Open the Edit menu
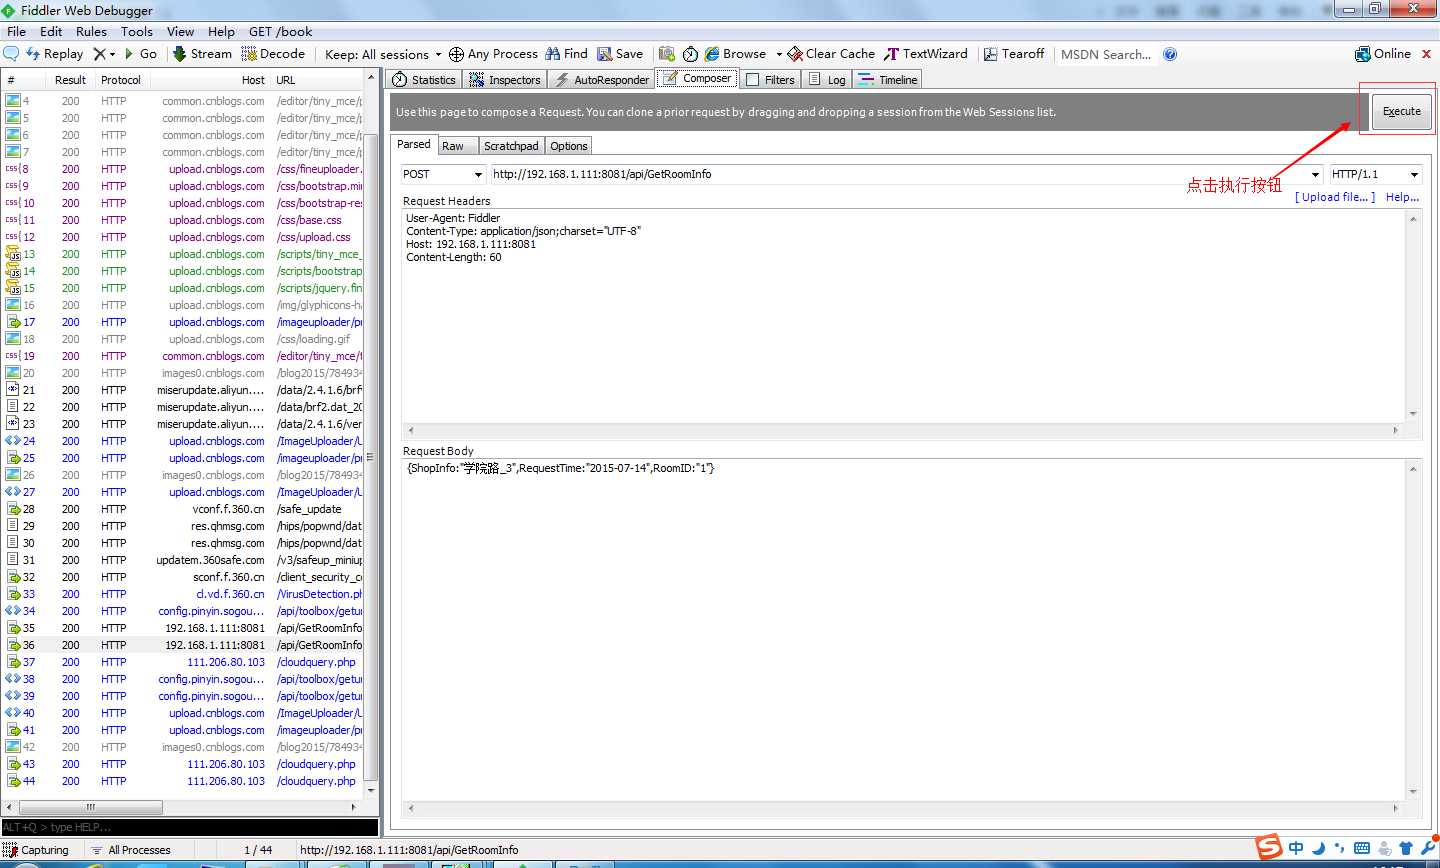The width and height of the screenshot is (1440, 868). pos(51,31)
